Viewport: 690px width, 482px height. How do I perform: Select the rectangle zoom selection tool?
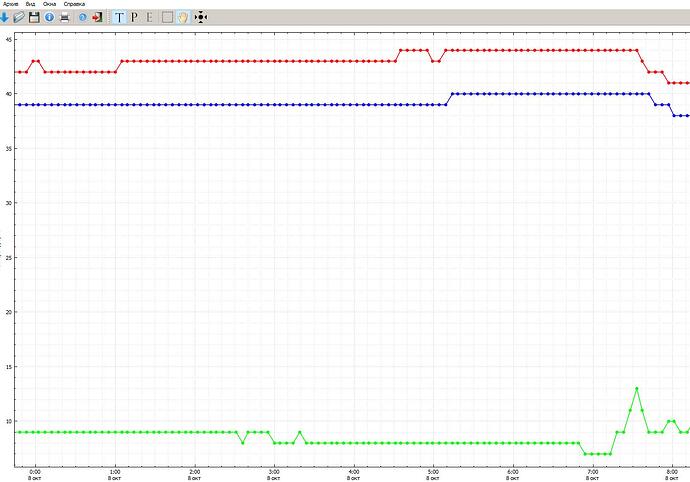point(167,18)
